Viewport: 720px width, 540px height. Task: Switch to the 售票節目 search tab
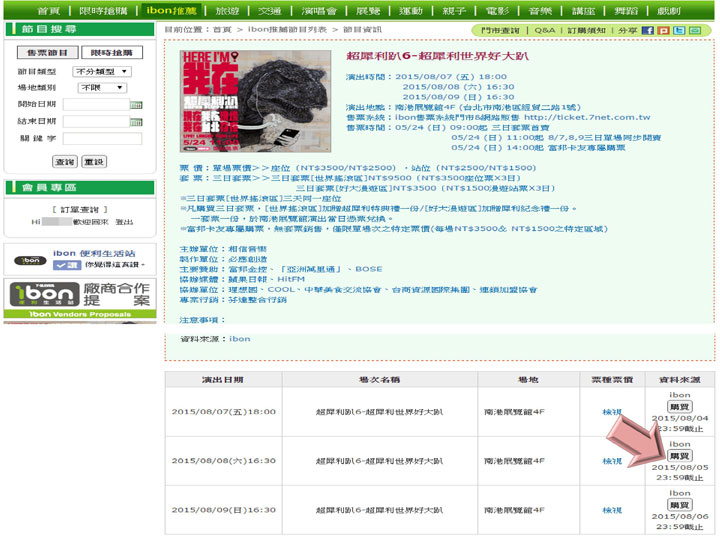pos(47,52)
